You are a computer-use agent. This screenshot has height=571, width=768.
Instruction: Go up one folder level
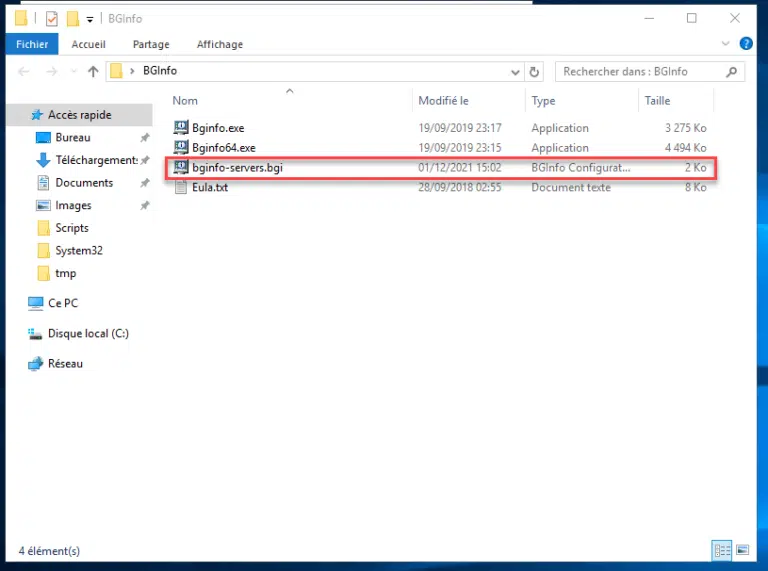(93, 71)
